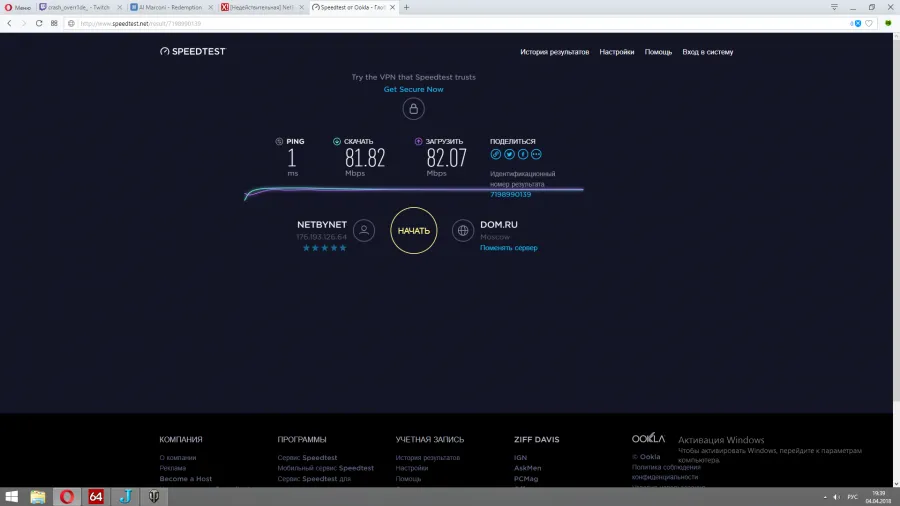Open О компании footer link
Viewport: 900px width, 506px height.
tap(178, 458)
